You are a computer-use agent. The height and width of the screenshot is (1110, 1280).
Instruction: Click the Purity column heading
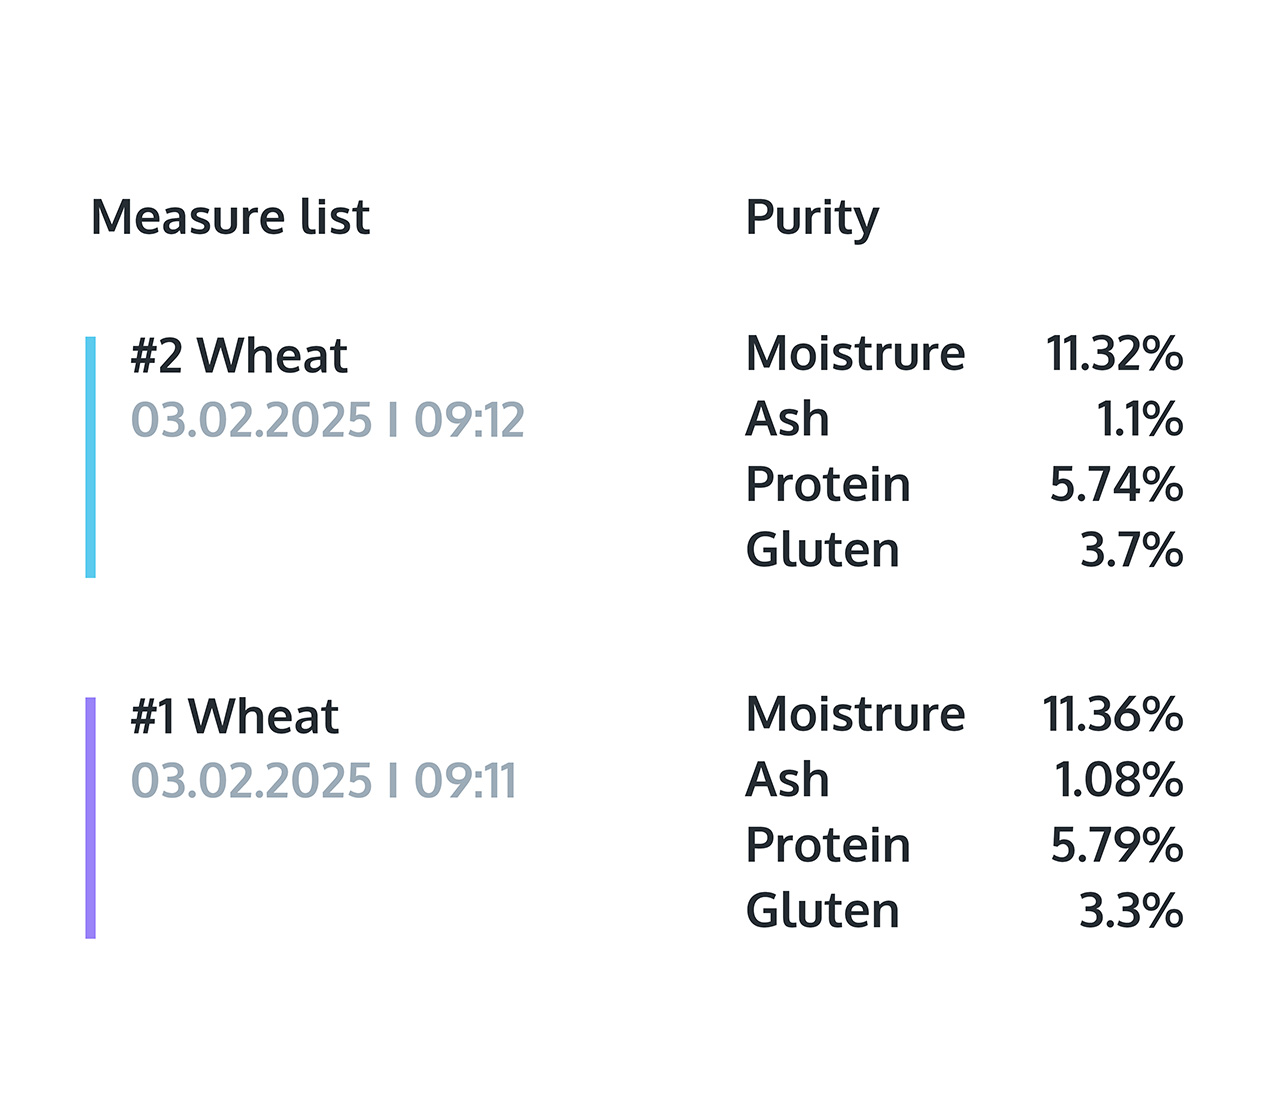812,217
